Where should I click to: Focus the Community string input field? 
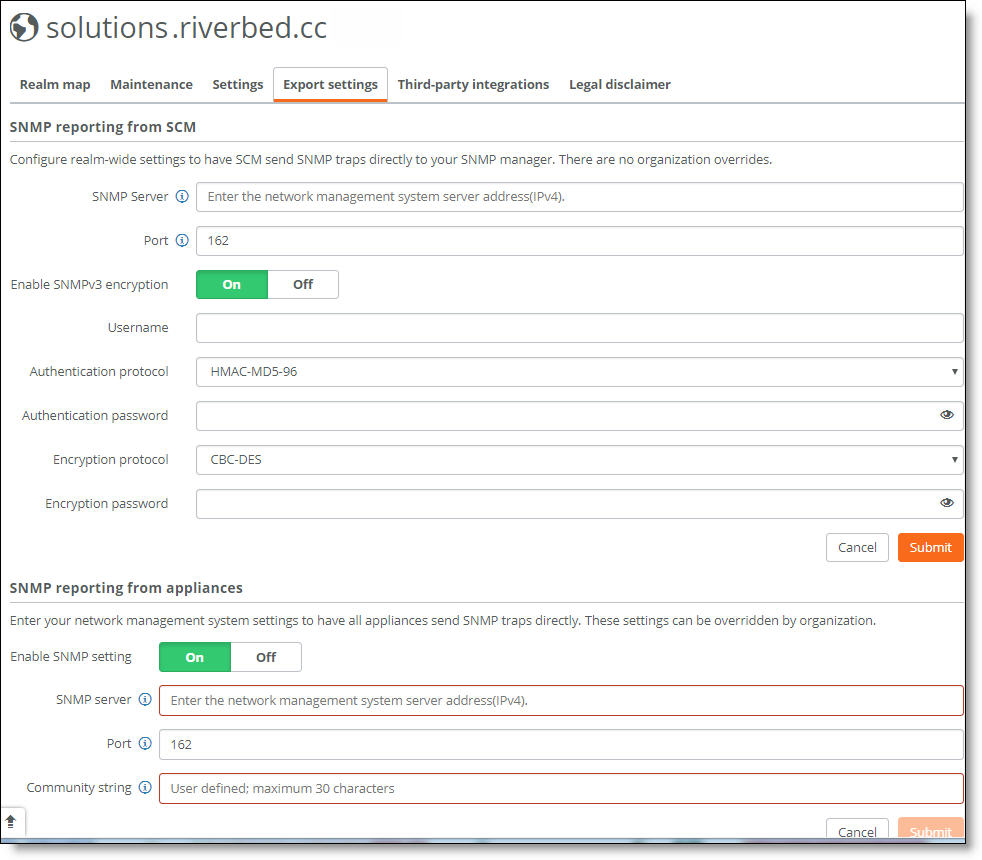561,788
